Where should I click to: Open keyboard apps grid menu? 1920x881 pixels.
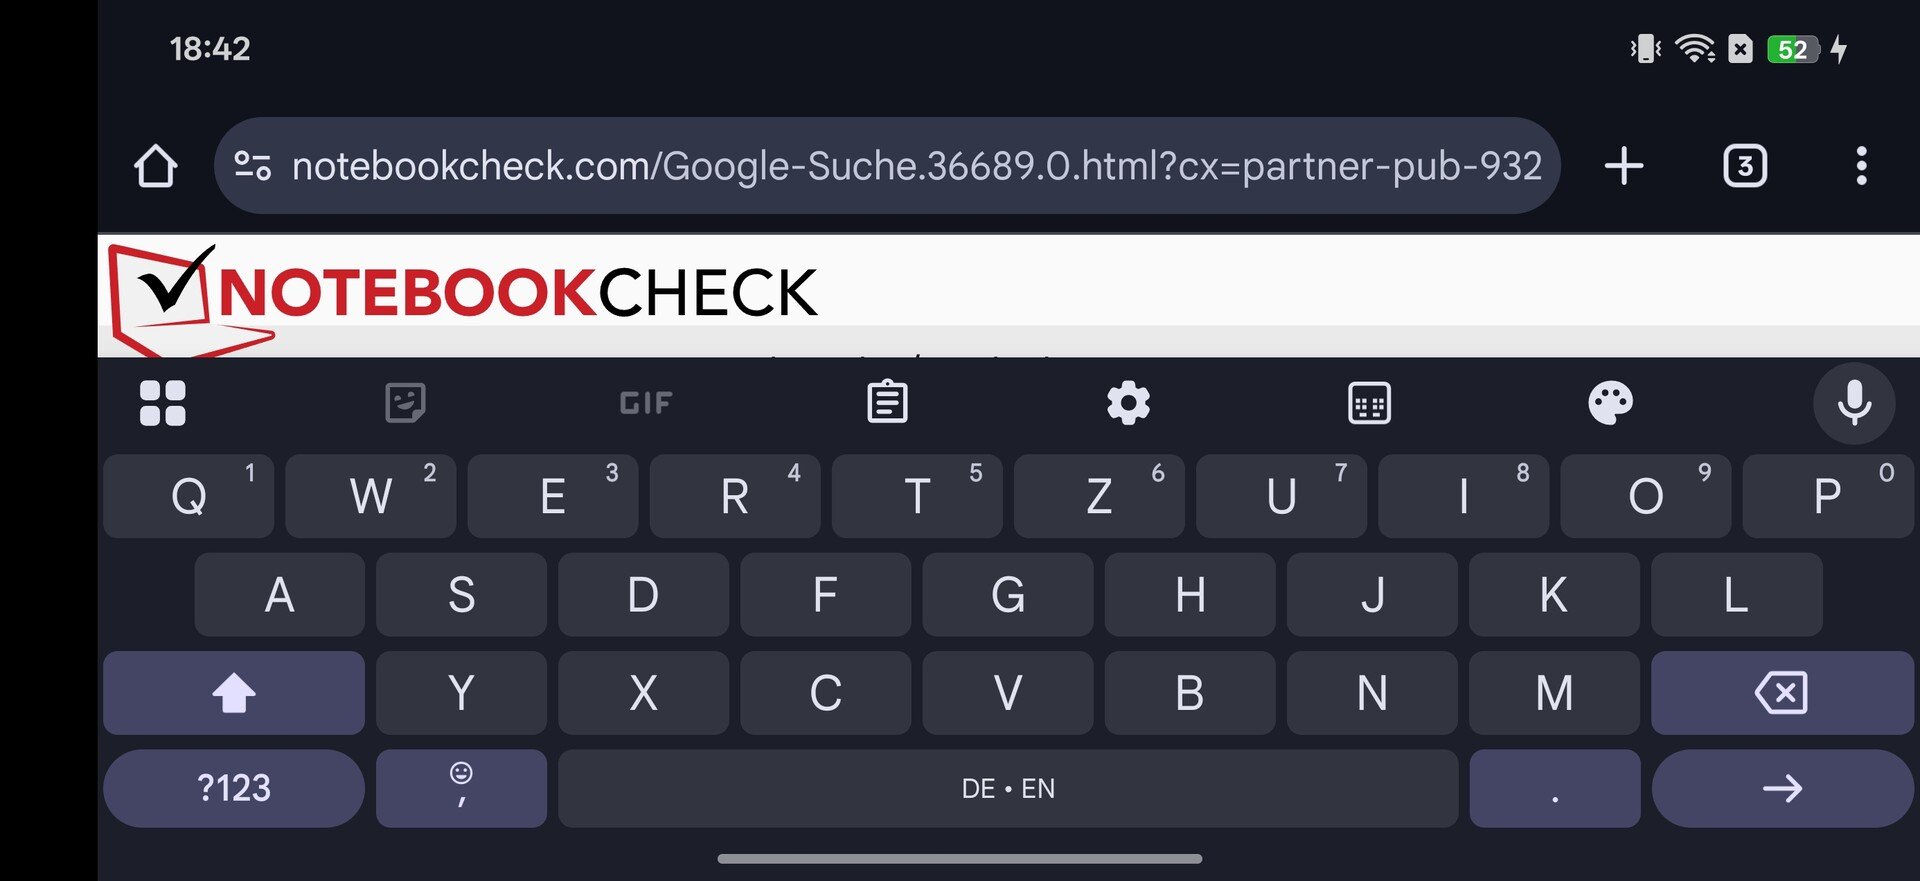[163, 403]
